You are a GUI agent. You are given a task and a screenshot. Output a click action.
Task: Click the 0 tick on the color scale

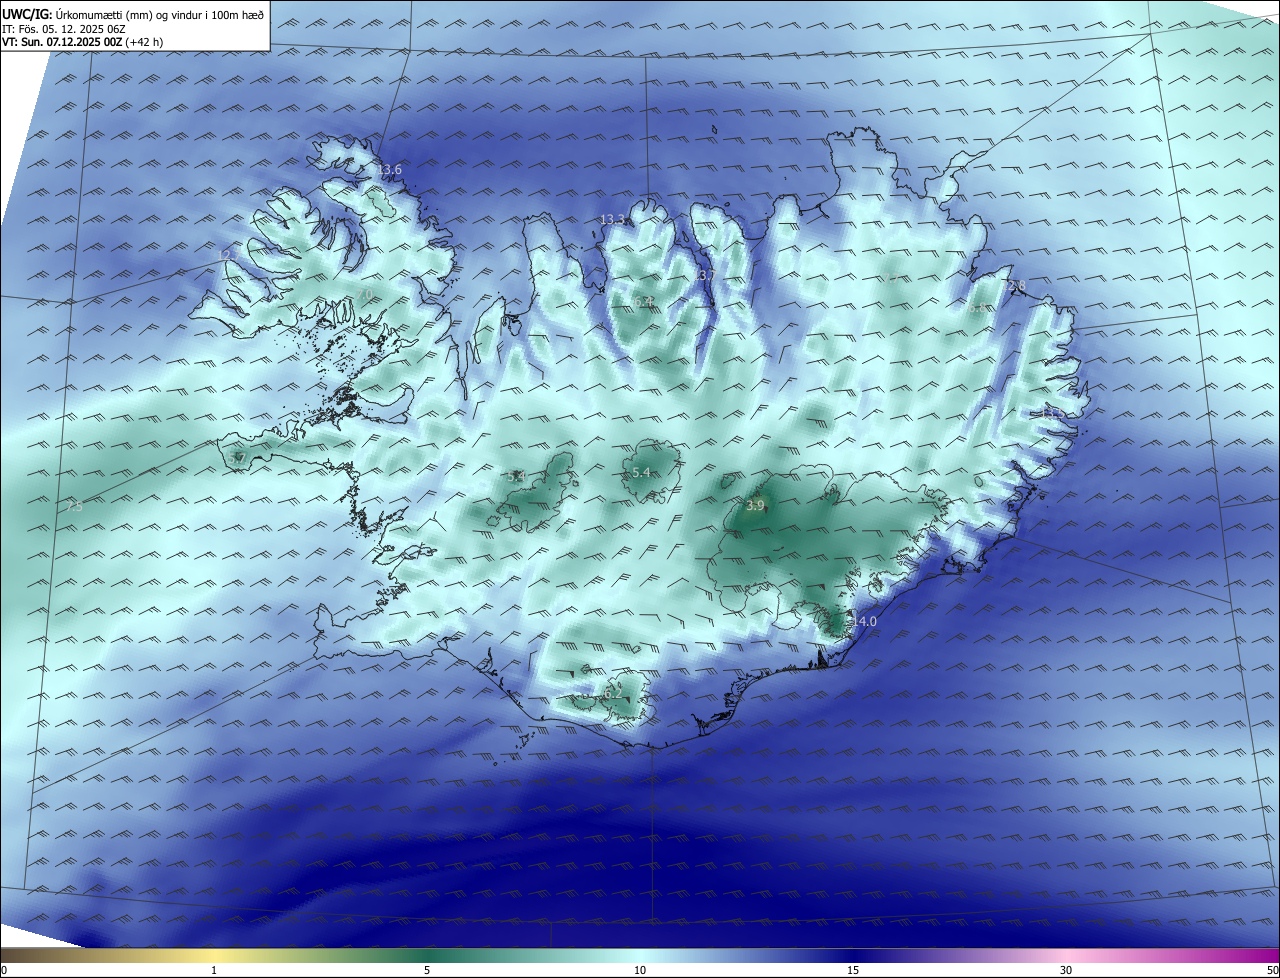tap(4, 970)
